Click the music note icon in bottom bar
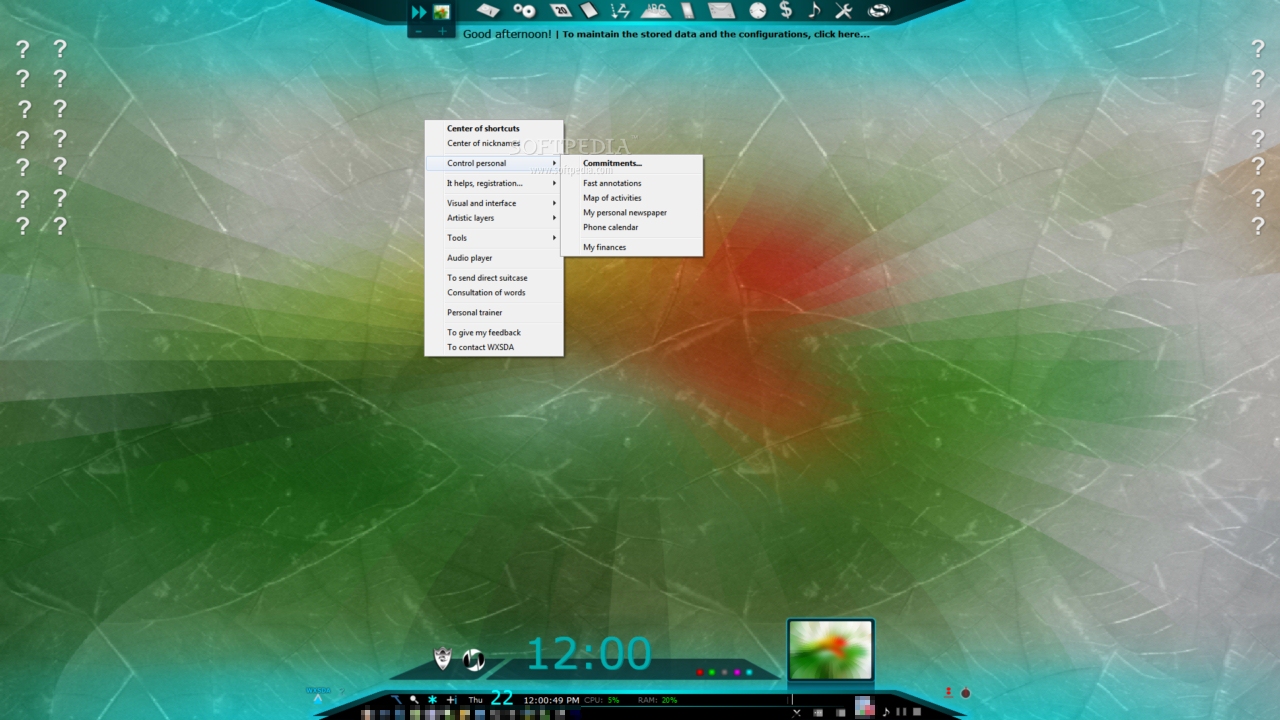Image resolution: width=1280 pixels, height=720 pixels. (885, 712)
